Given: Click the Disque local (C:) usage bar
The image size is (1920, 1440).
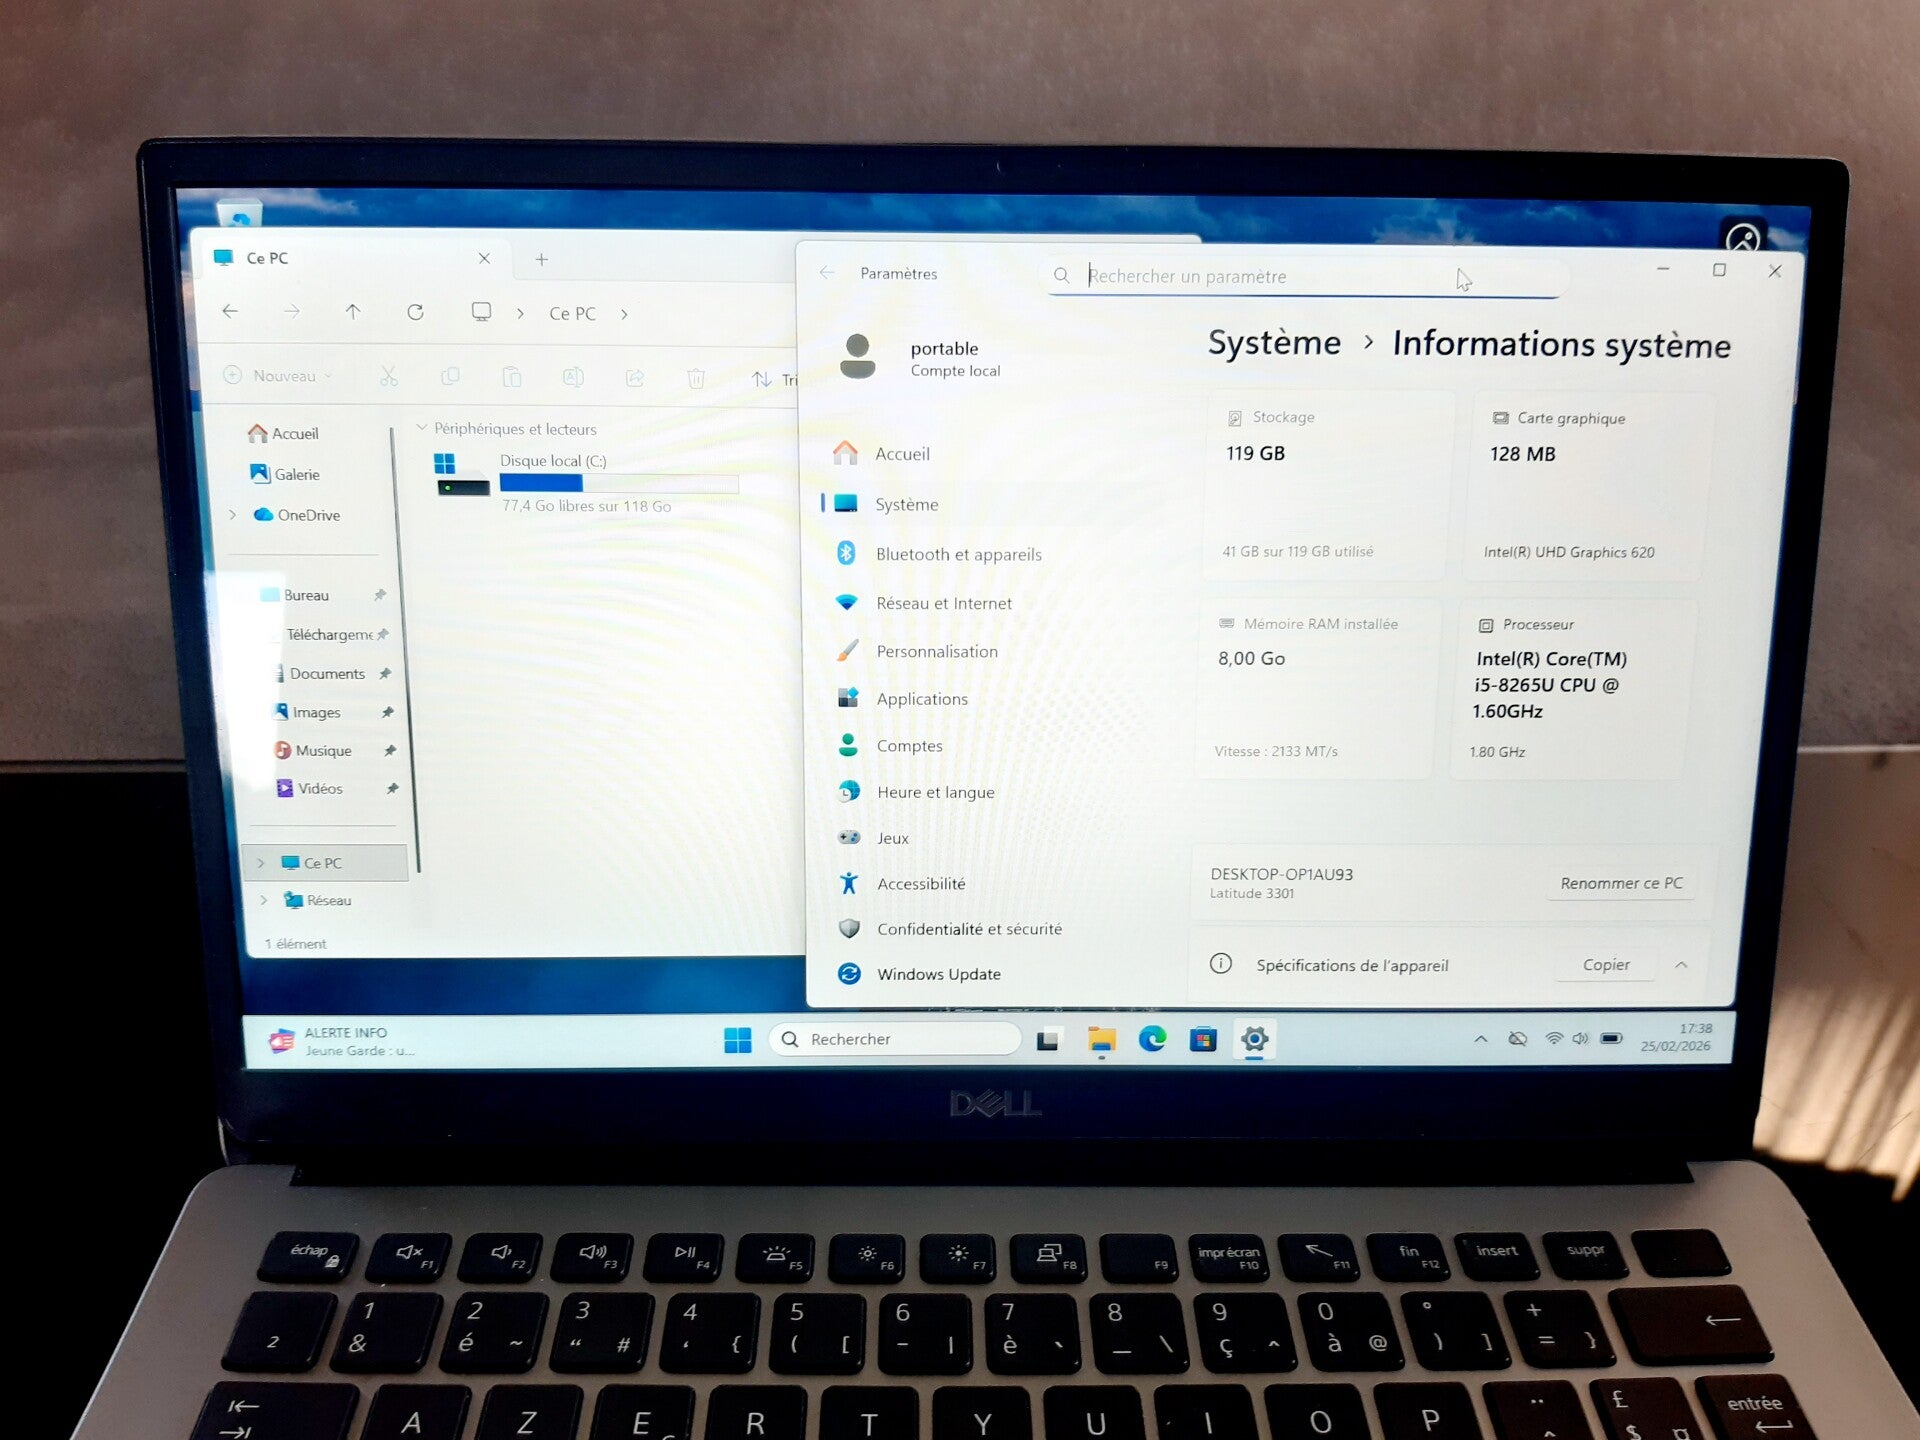Looking at the screenshot, I should pos(618,483).
